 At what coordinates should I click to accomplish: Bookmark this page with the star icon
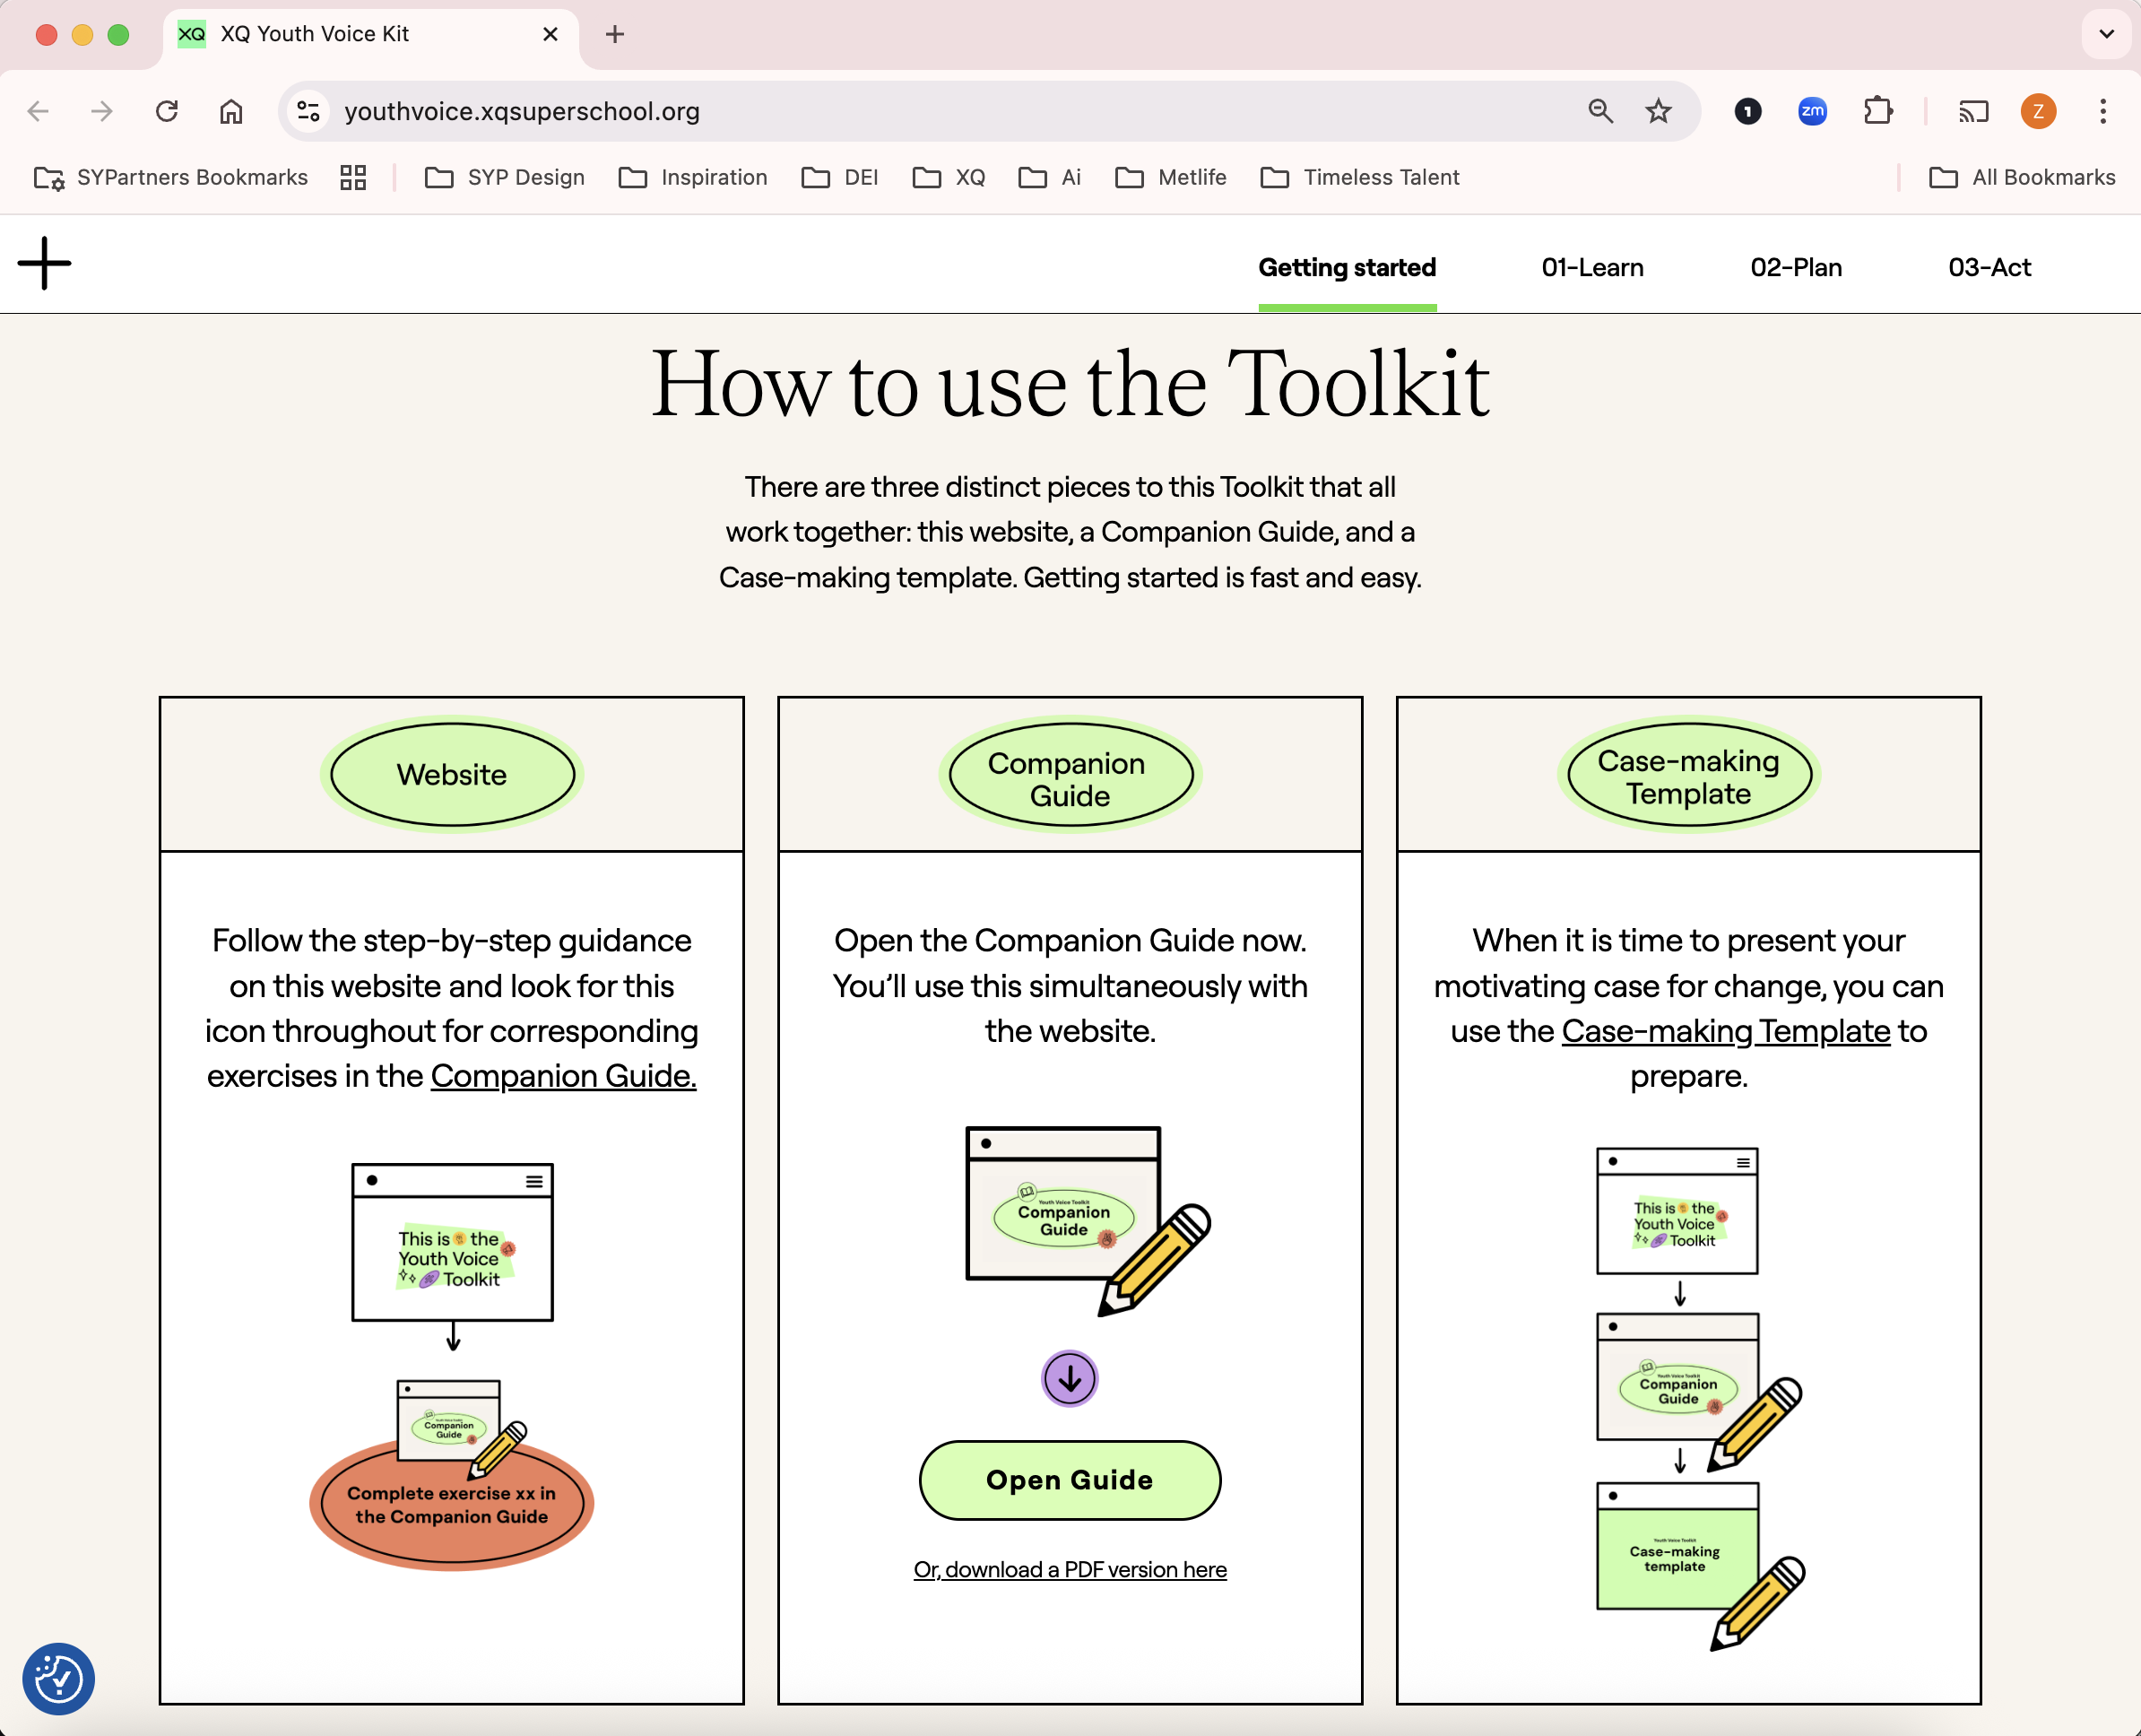(1658, 111)
